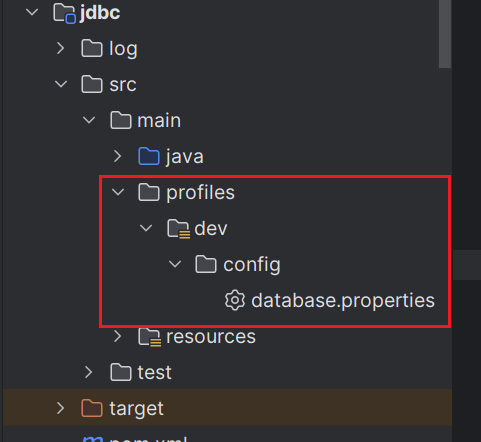Expand the target folder

(60, 408)
